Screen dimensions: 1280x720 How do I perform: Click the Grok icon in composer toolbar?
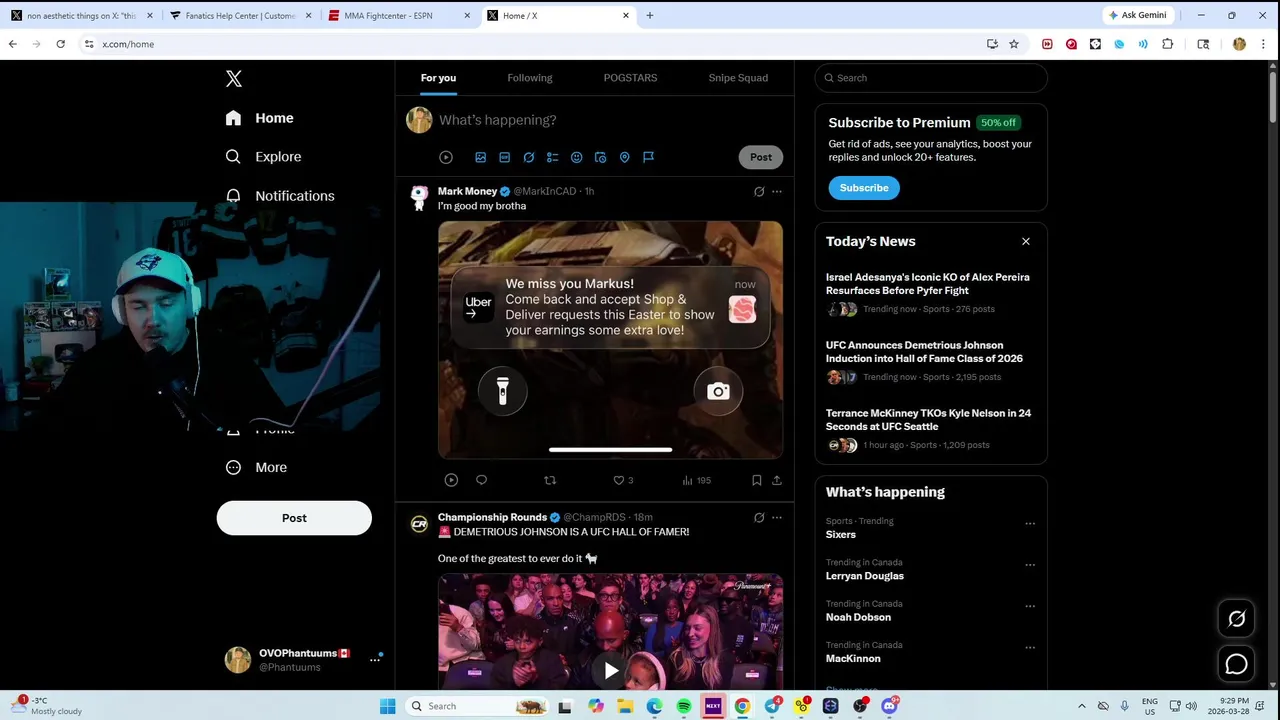(528, 157)
